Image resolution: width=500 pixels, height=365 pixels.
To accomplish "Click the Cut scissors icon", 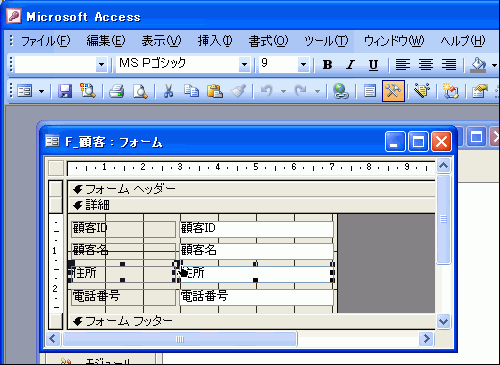I will pyautogui.click(x=168, y=91).
